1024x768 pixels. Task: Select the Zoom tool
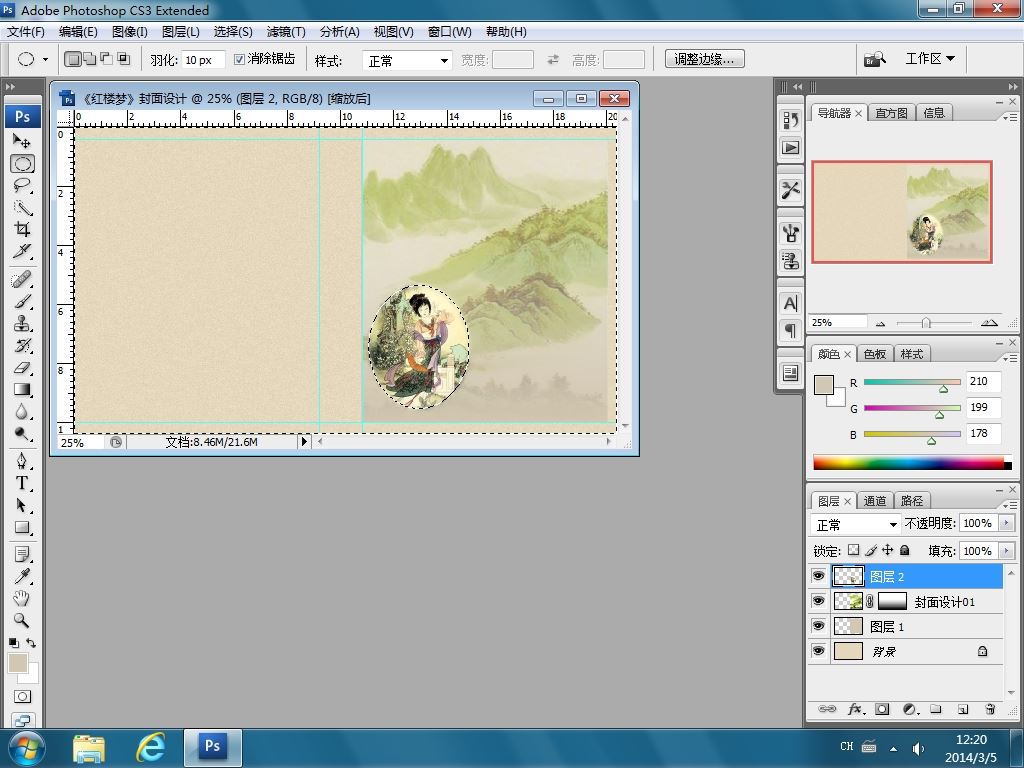click(22, 620)
